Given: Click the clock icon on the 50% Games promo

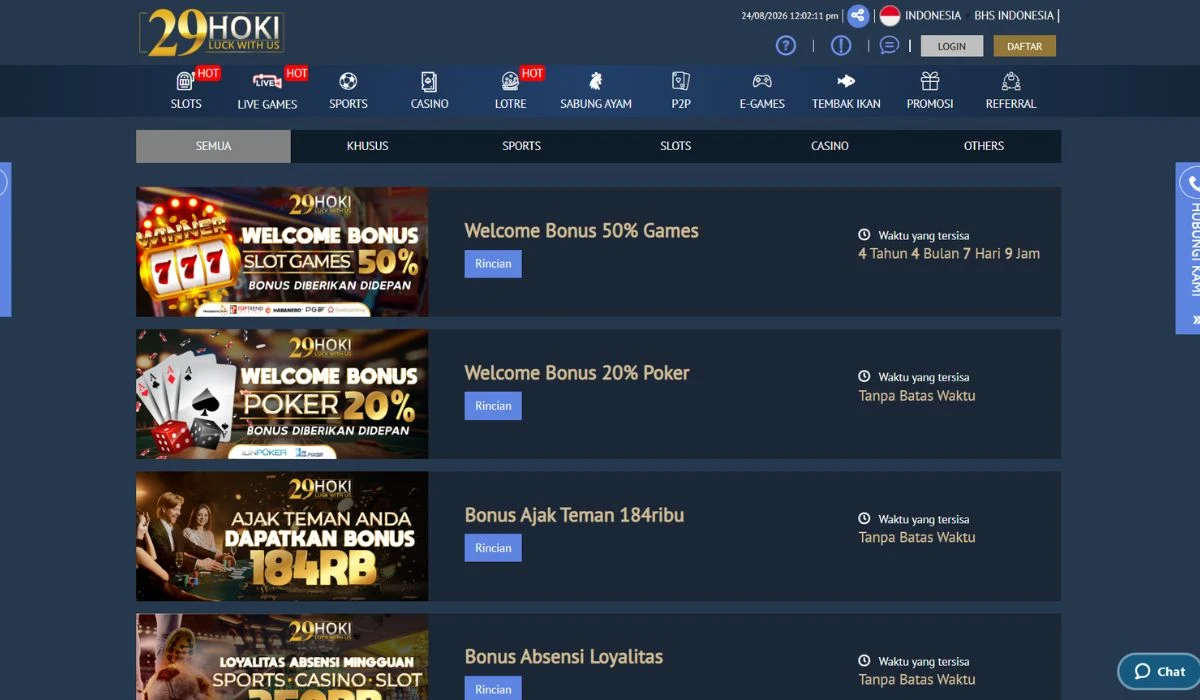Looking at the screenshot, I should 864,235.
